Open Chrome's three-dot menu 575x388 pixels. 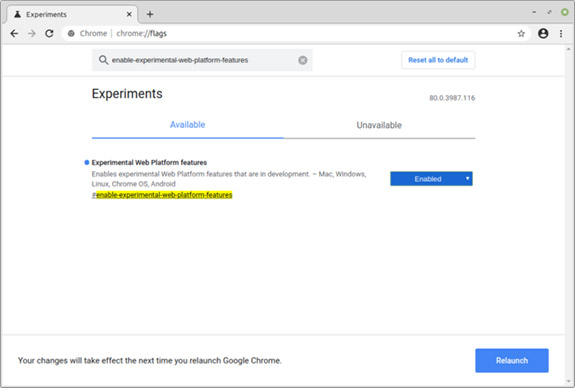[x=561, y=33]
